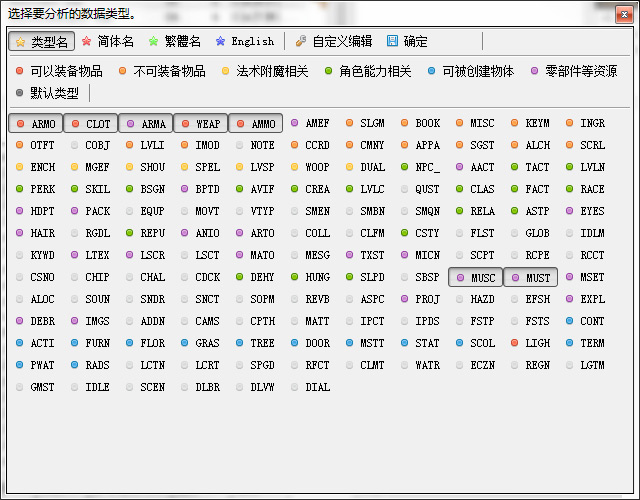
Task: Select the FLST data type
Action: [x=476, y=233]
